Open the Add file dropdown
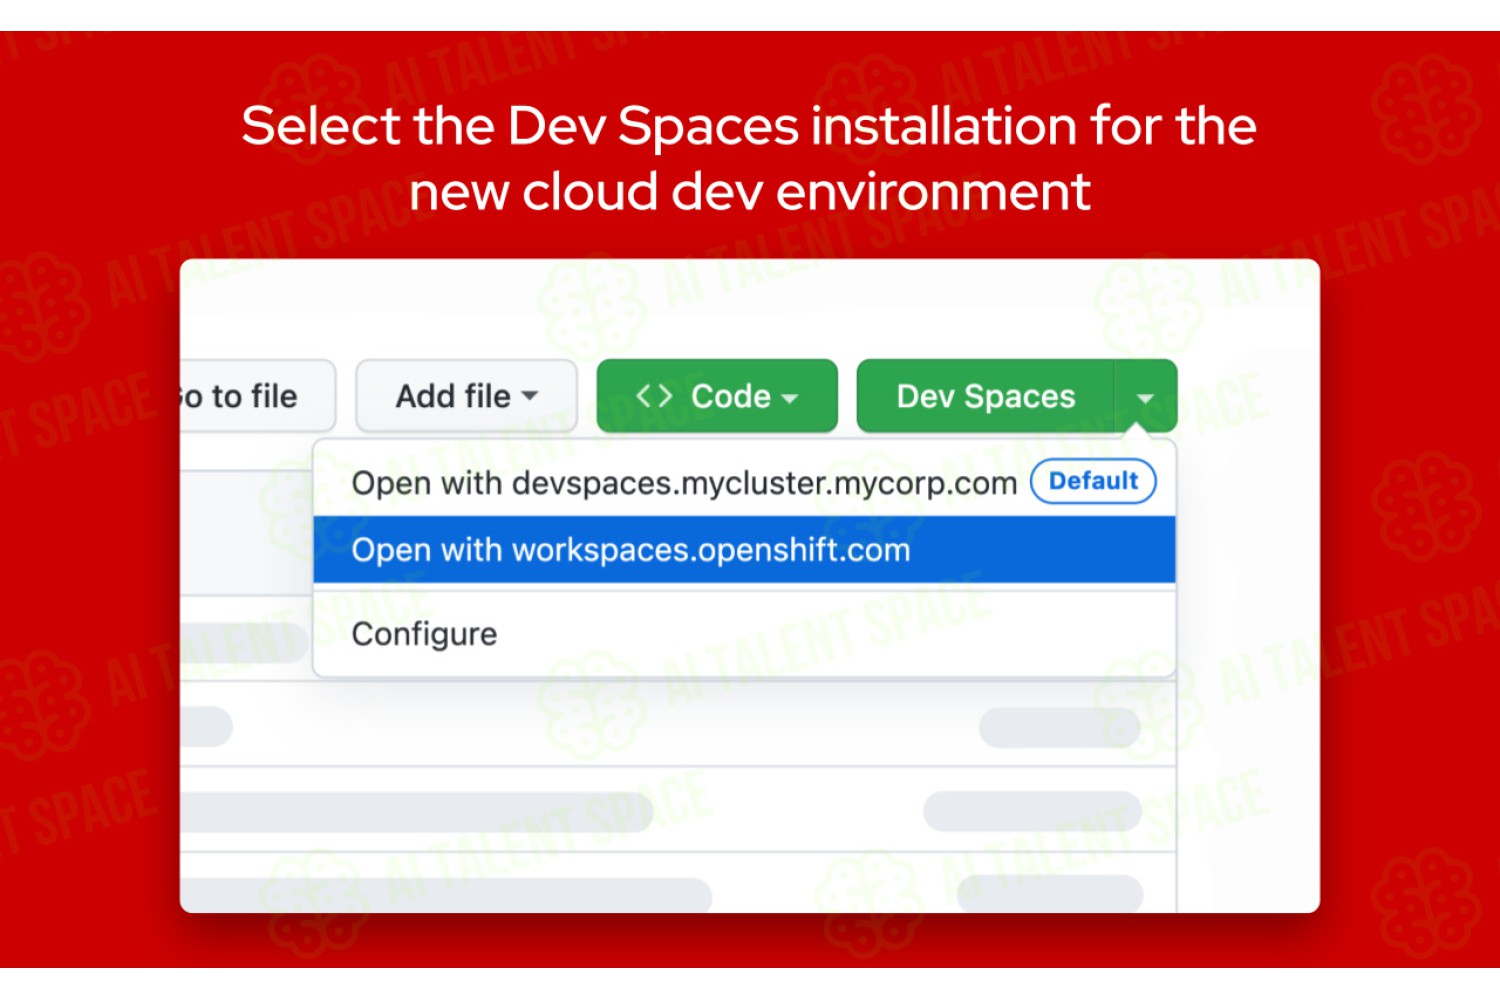The width and height of the screenshot is (1500, 1000). [x=466, y=396]
